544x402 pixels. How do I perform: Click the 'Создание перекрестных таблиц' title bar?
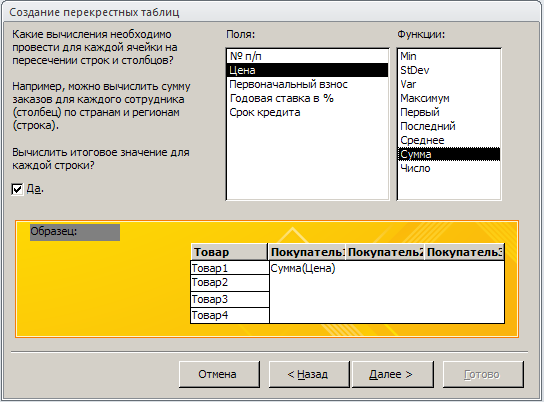tap(272, 12)
